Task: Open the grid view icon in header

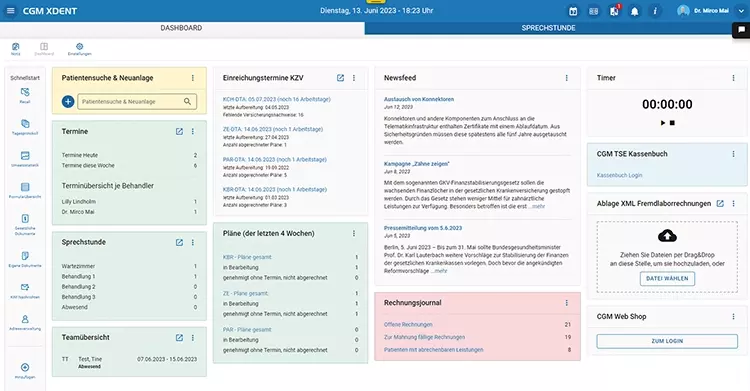Action: pyautogui.click(x=594, y=11)
